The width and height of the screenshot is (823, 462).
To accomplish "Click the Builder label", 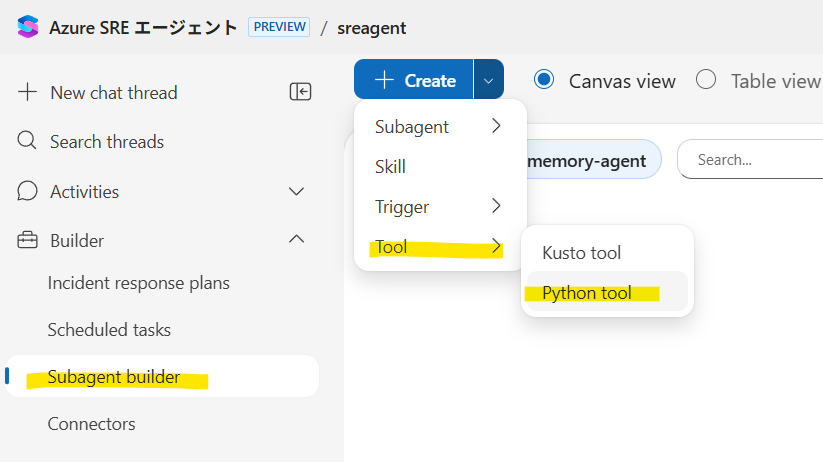I will point(77,240).
